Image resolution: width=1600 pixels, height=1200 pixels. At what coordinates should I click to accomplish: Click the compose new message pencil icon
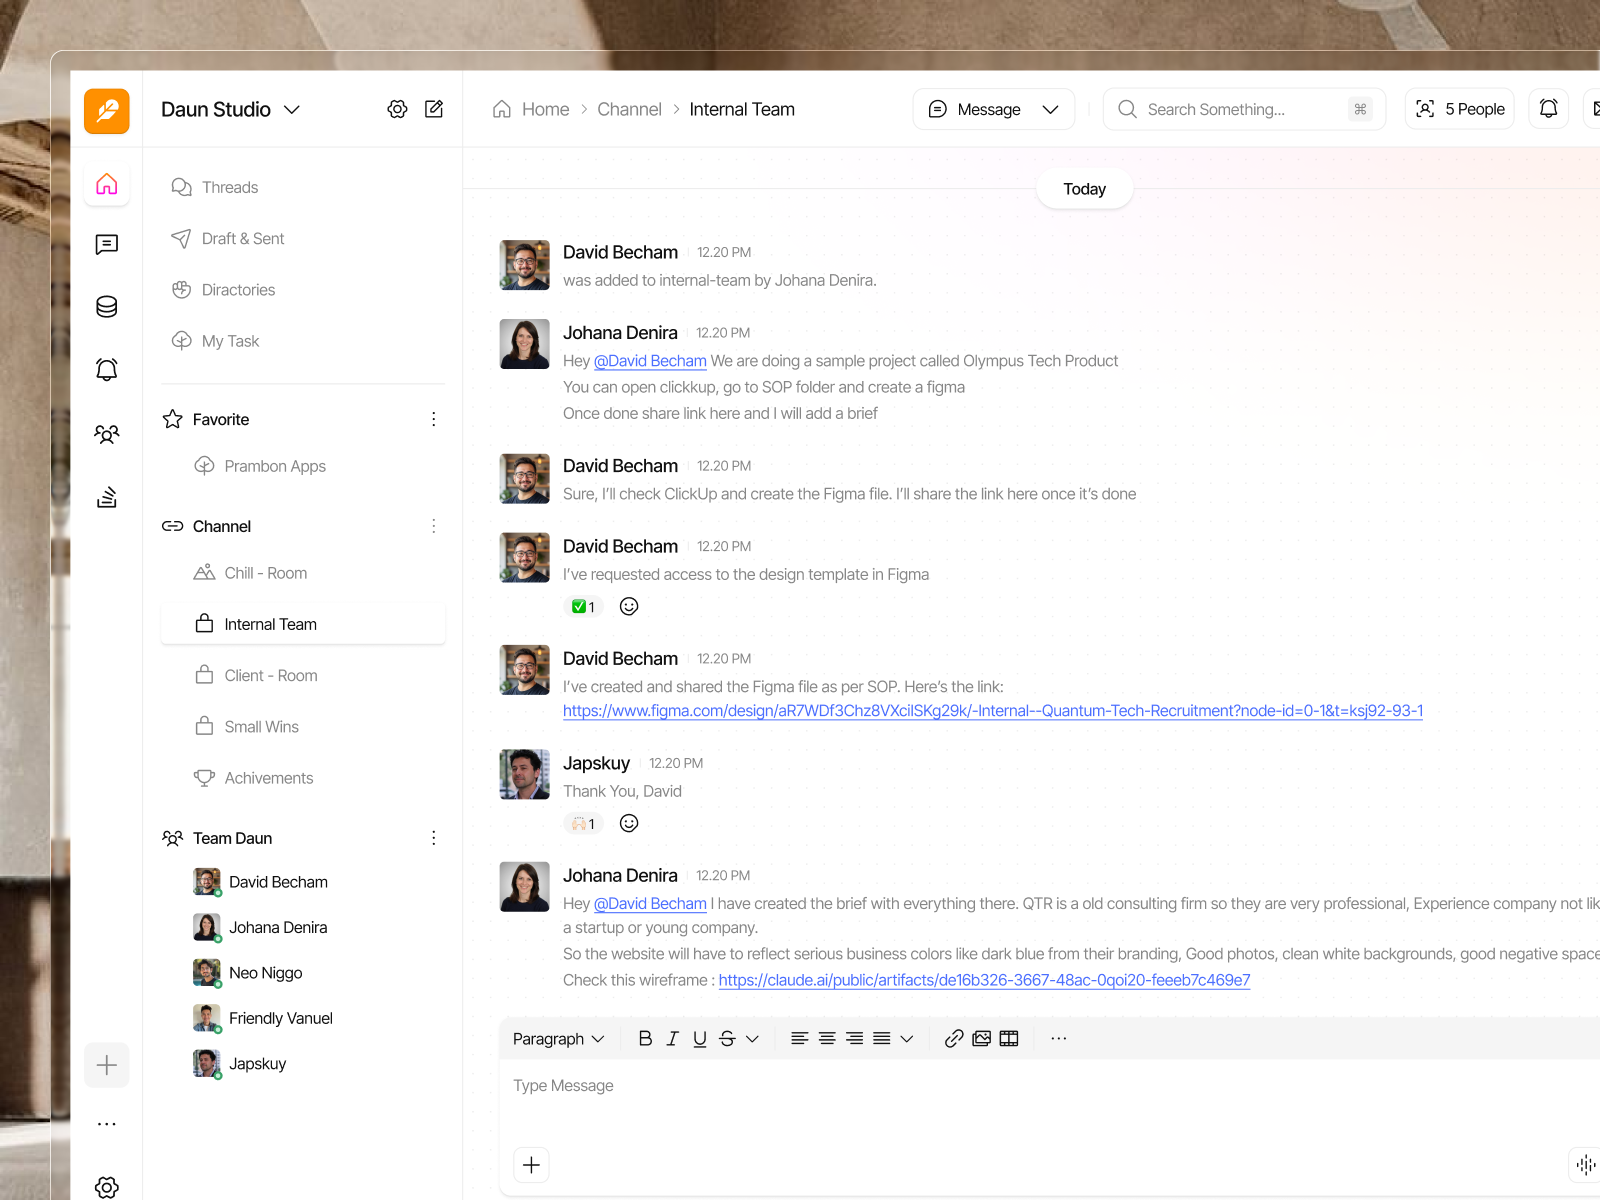click(x=434, y=109)
